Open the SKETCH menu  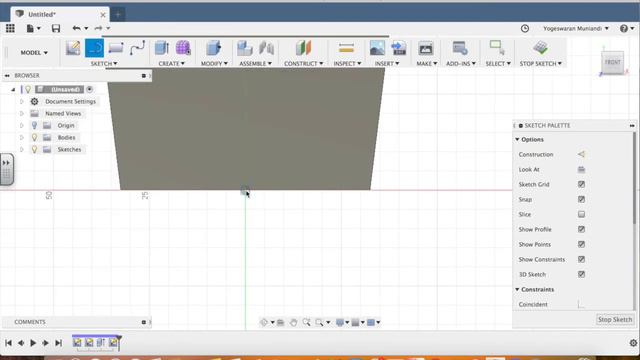(x=104, y=64)
